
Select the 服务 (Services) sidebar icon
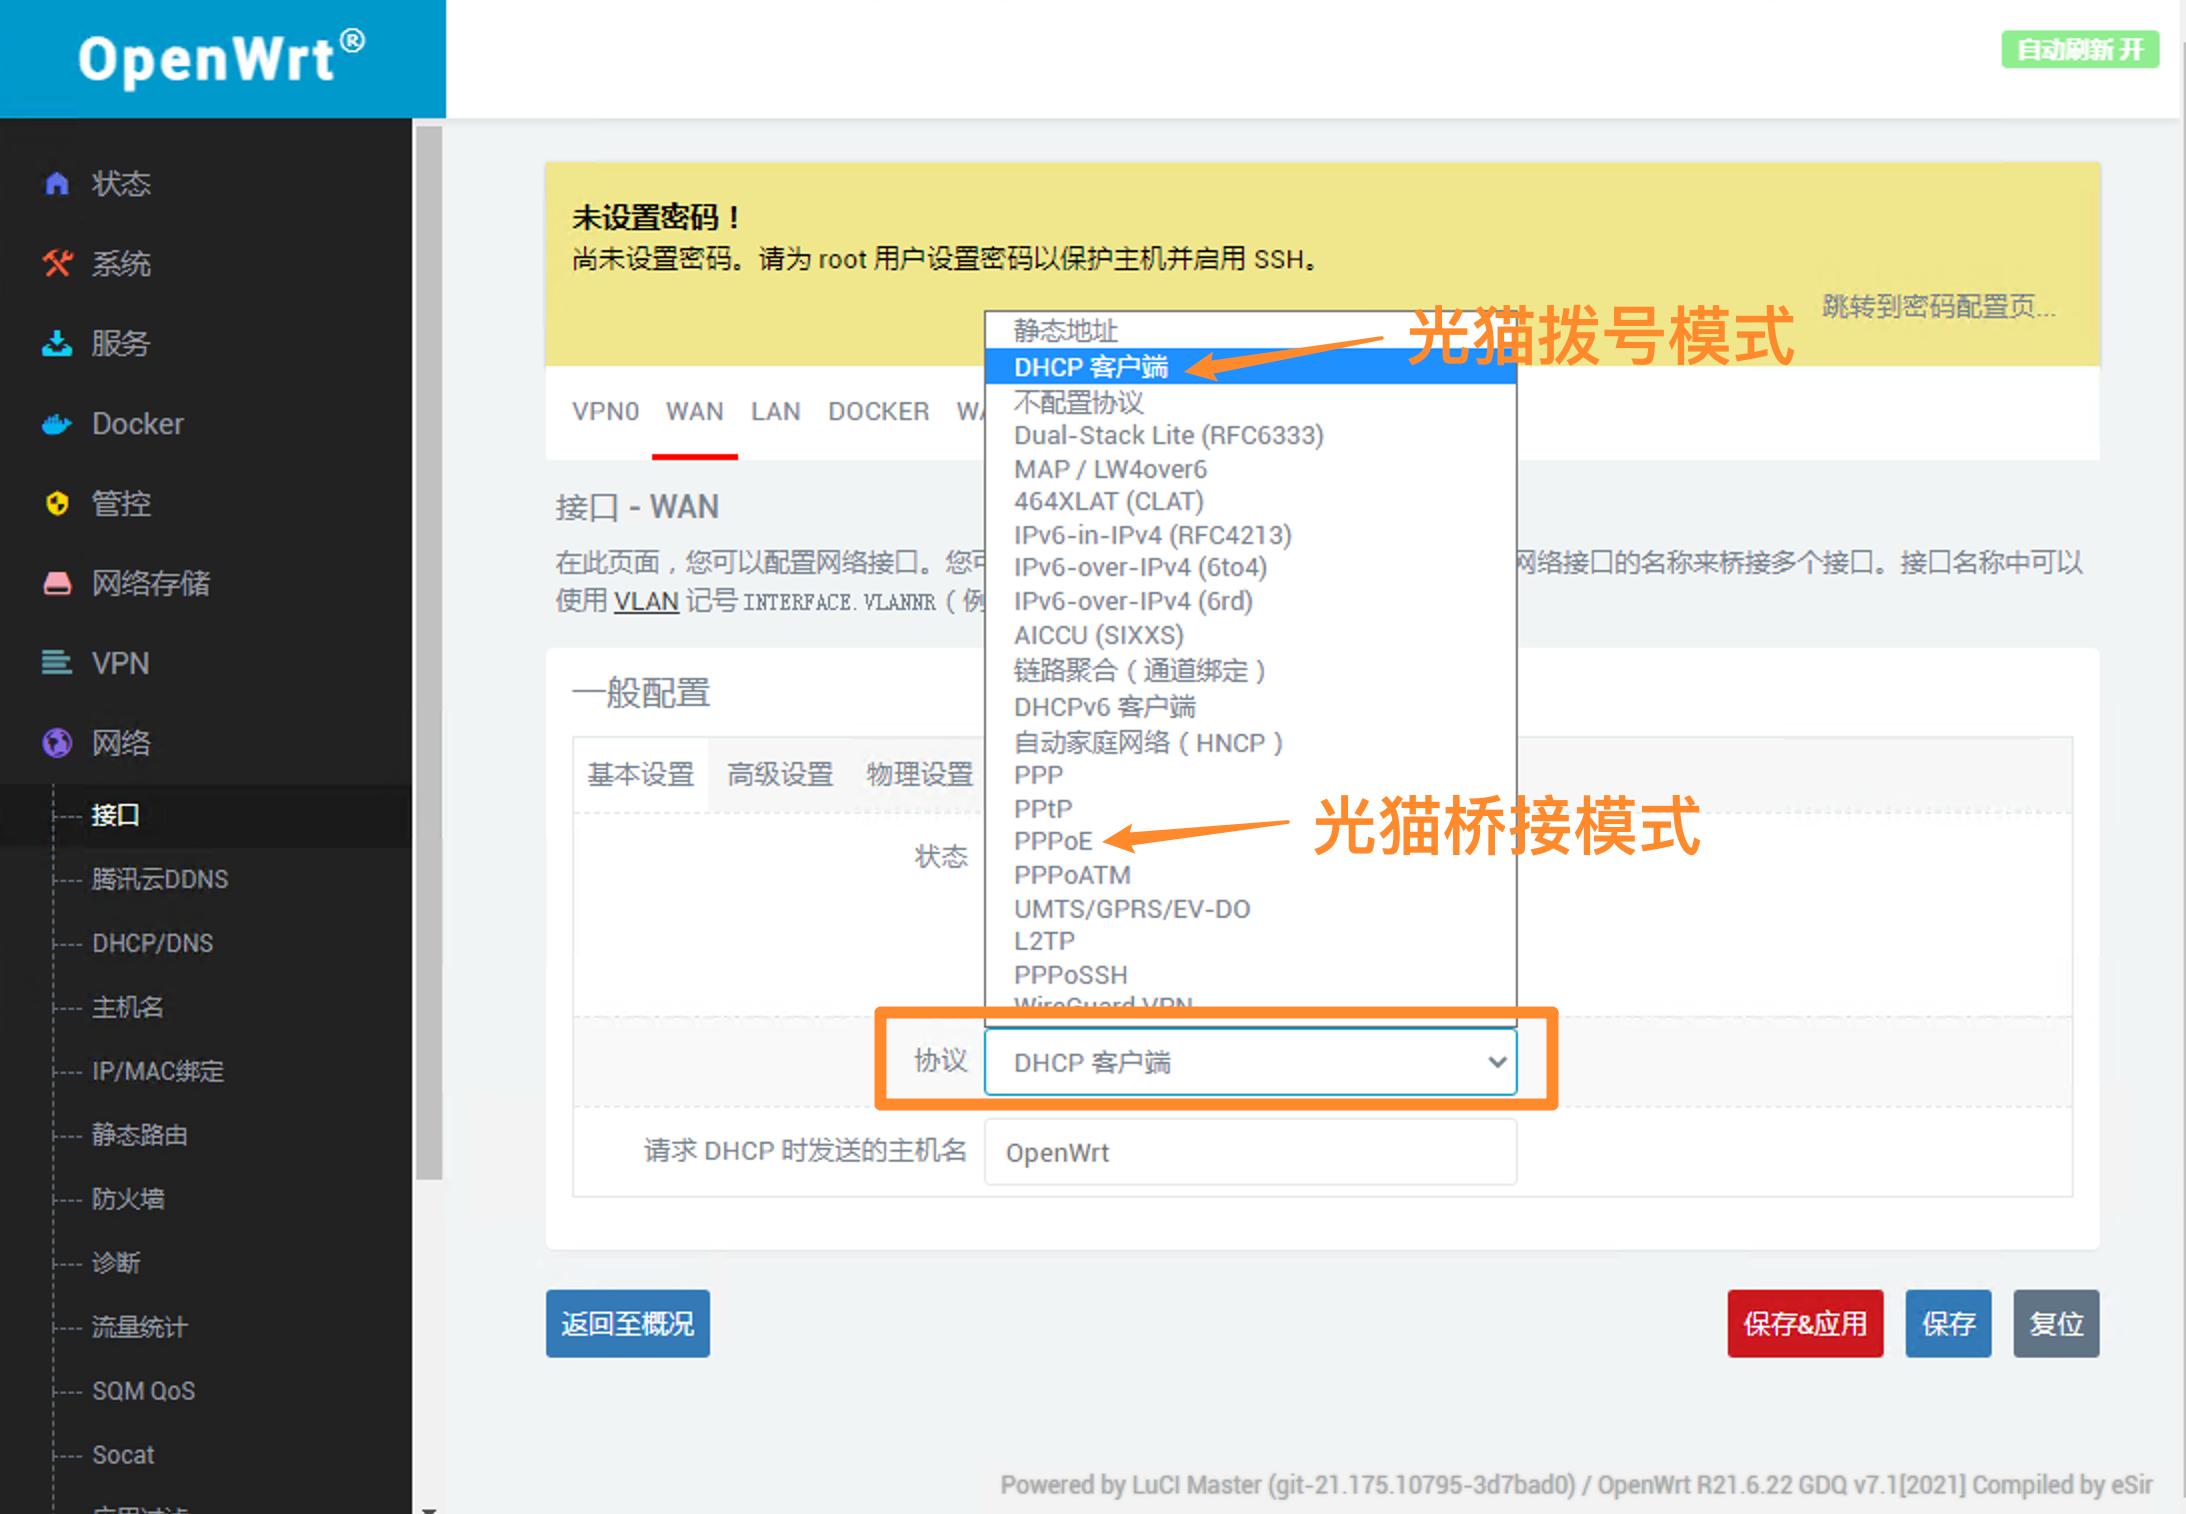pyautogui.click(x=57, y=343)
